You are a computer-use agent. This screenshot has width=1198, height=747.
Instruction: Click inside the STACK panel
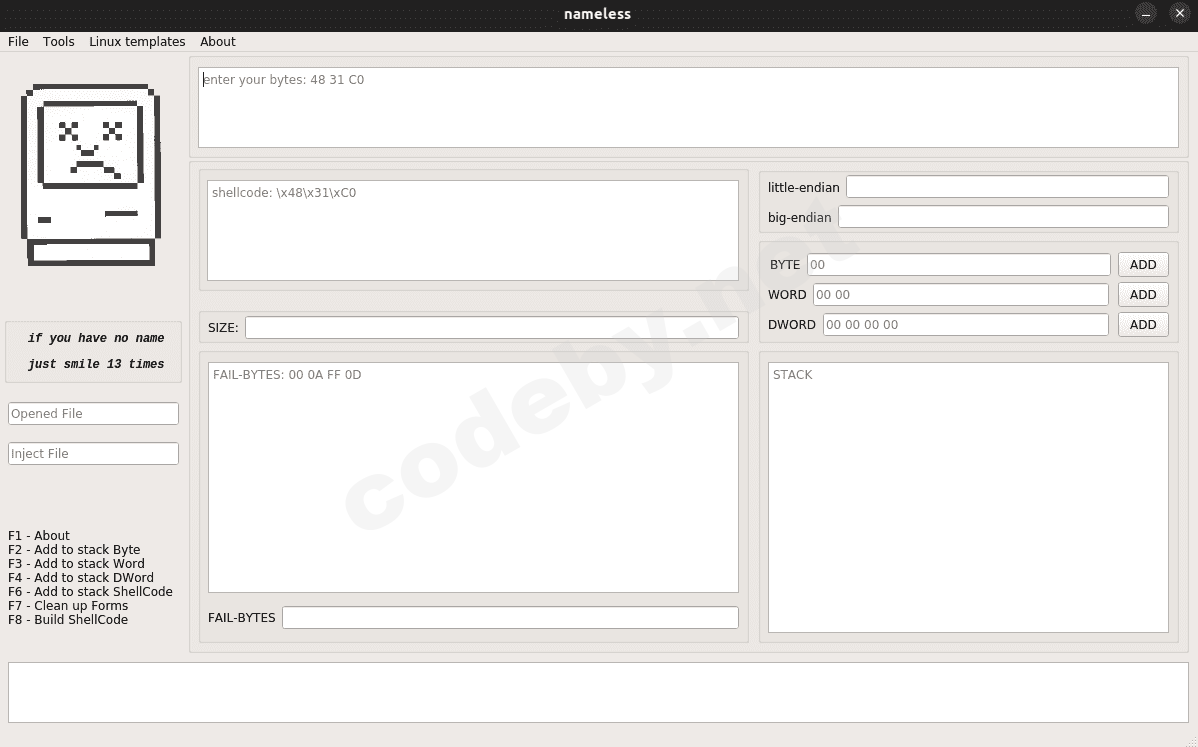pos(968,497)
